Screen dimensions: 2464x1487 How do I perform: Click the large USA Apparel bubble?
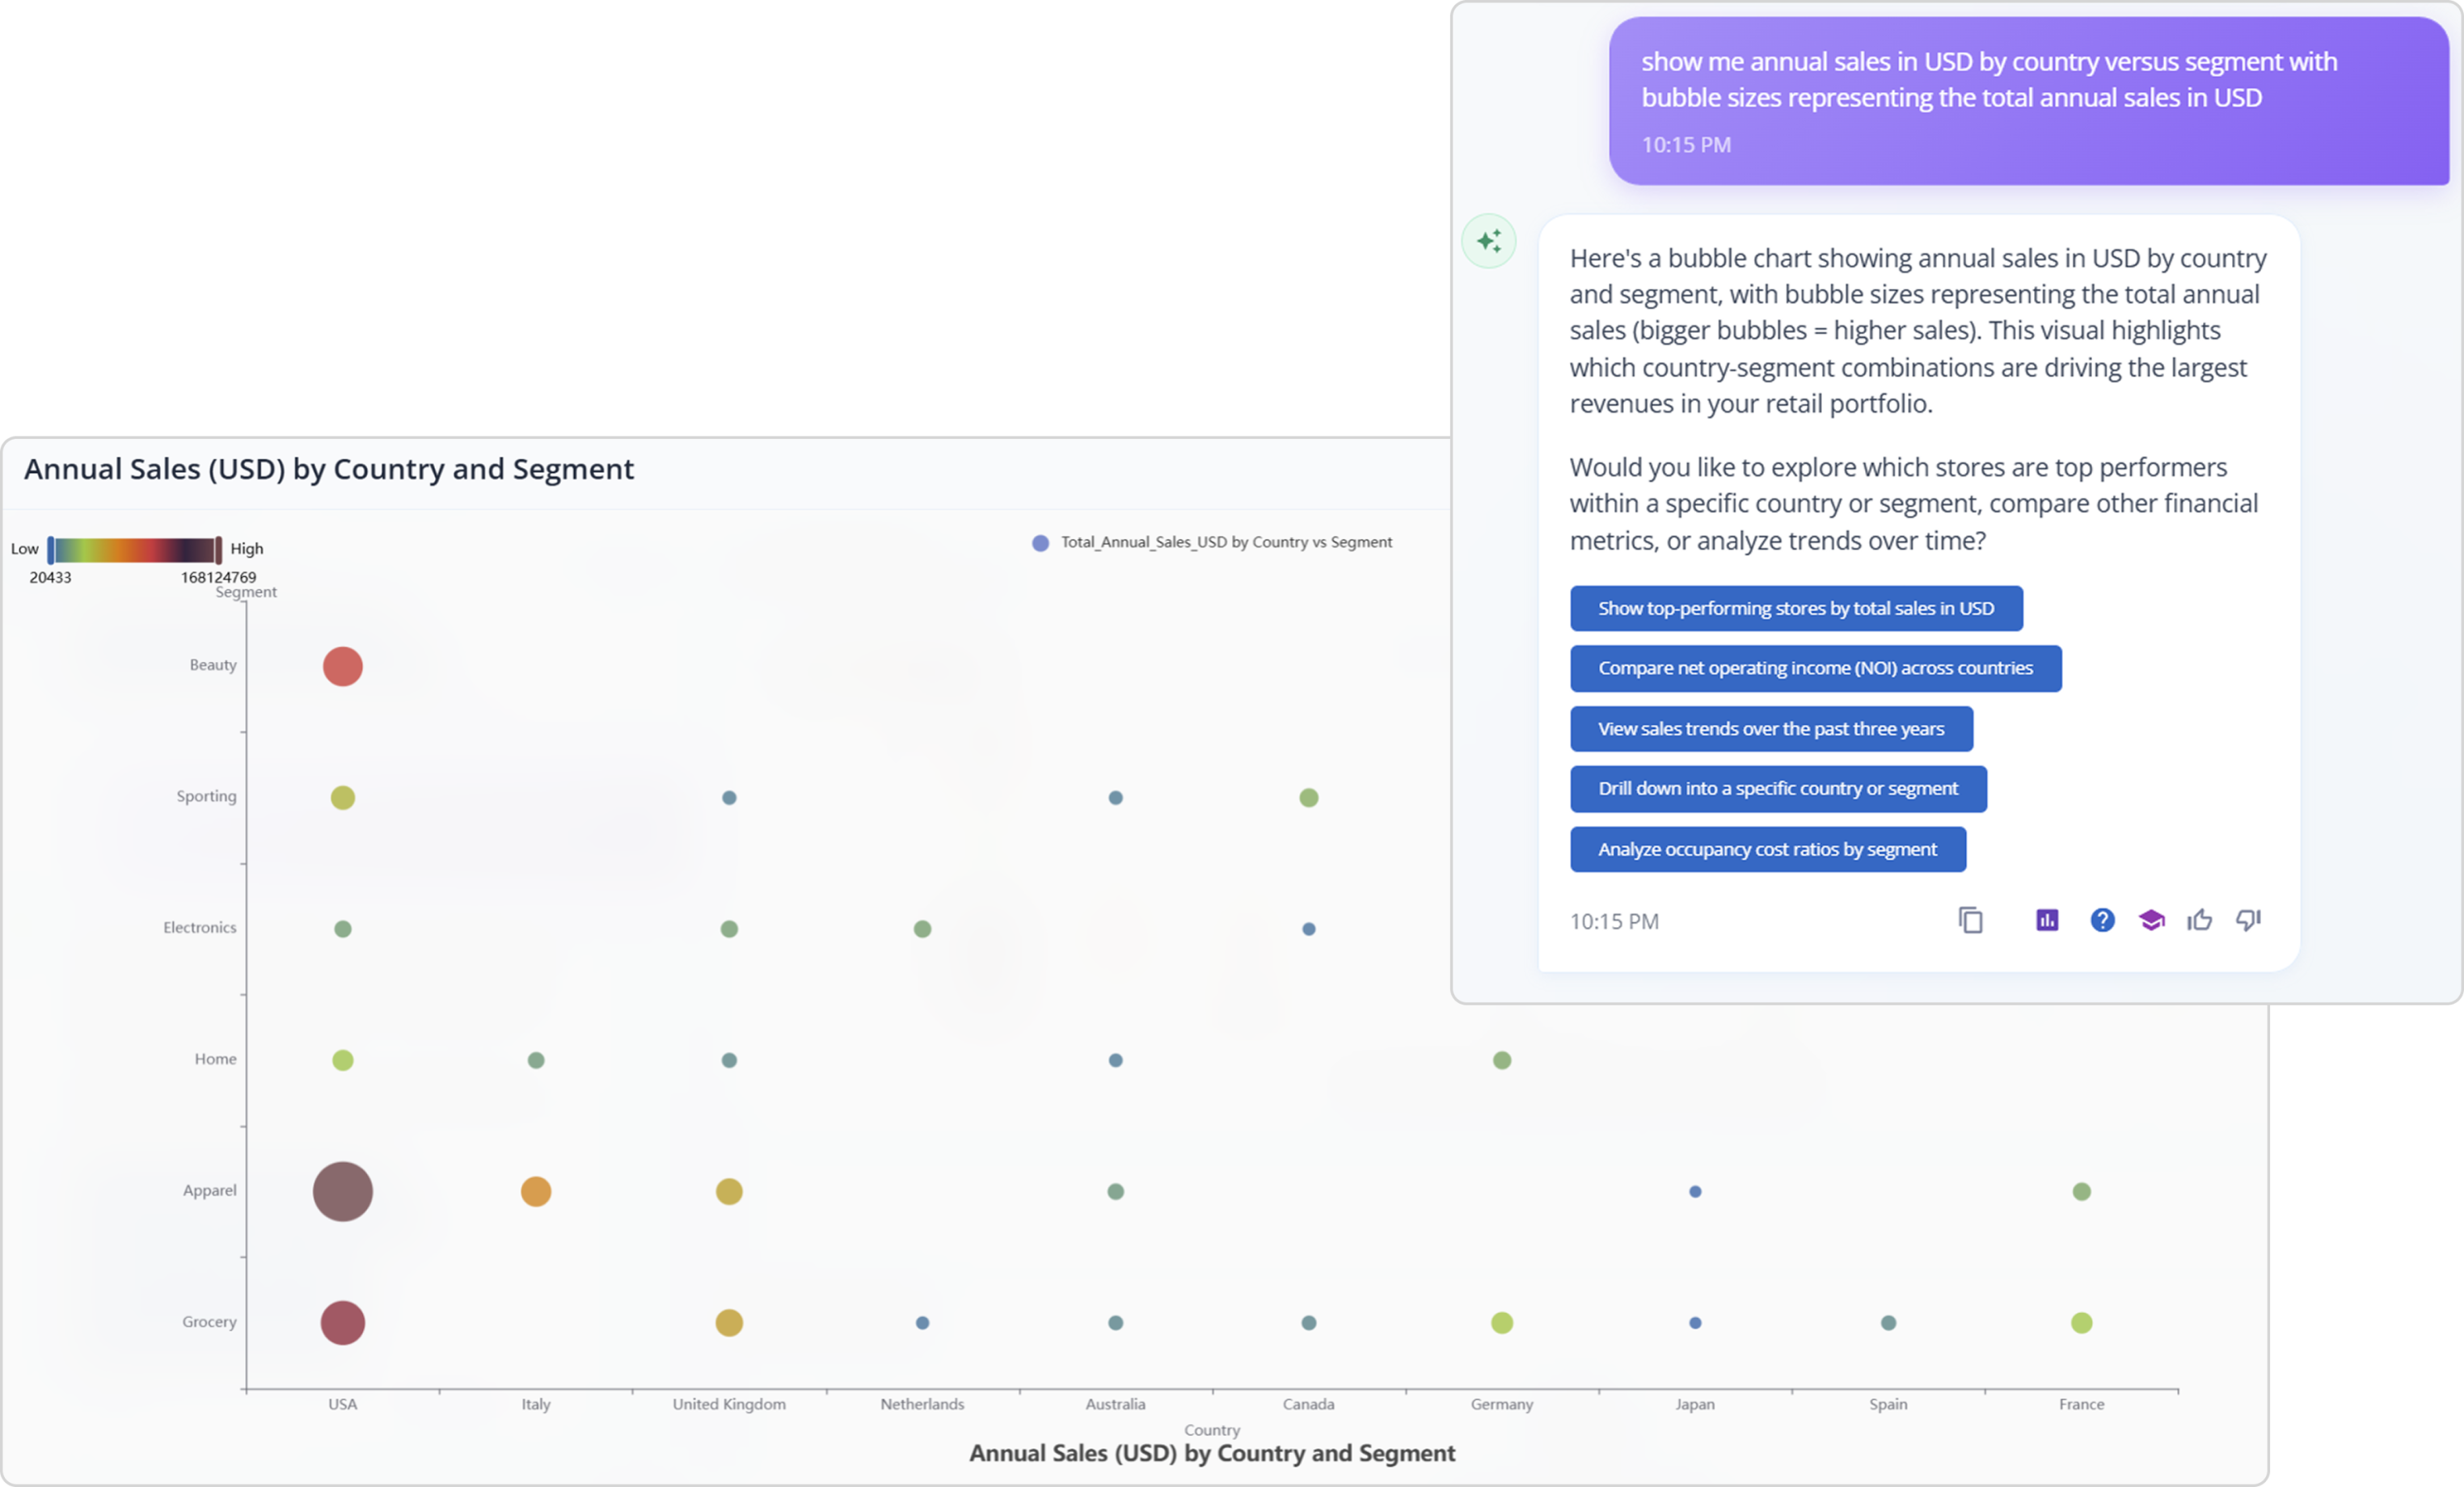(x=342, y=1191)
